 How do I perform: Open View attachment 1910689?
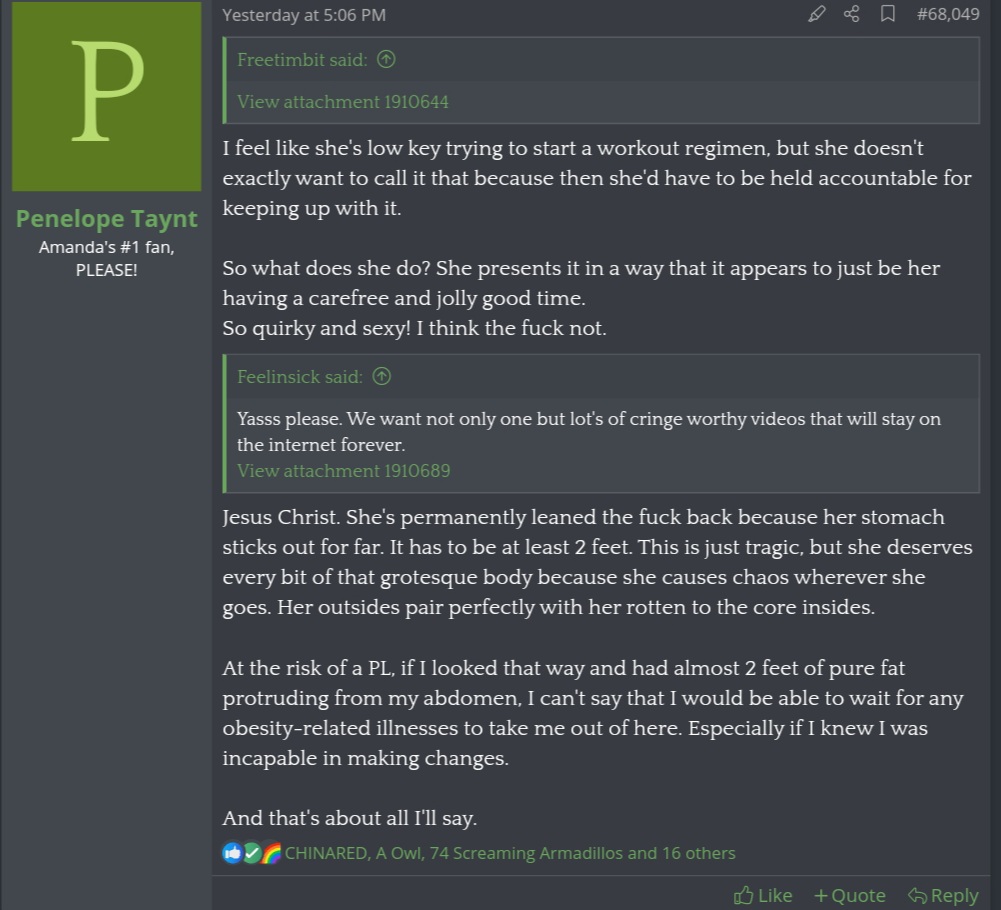click(343, 470)
